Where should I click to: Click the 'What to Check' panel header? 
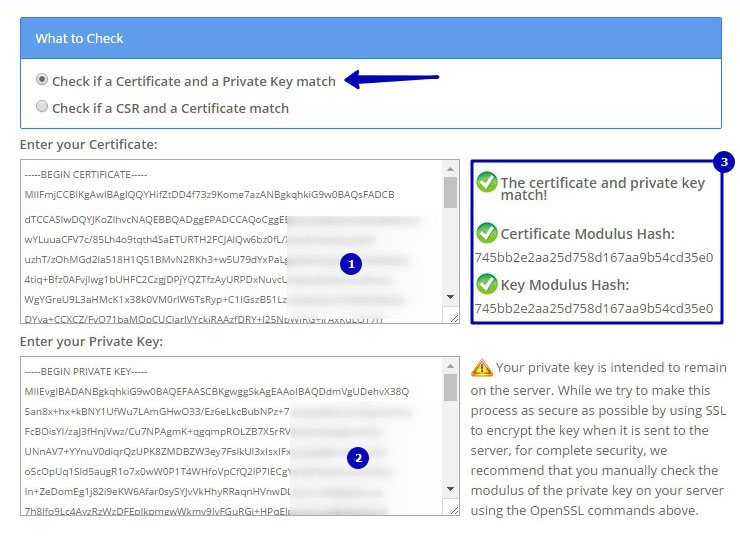tap(371, 38)
